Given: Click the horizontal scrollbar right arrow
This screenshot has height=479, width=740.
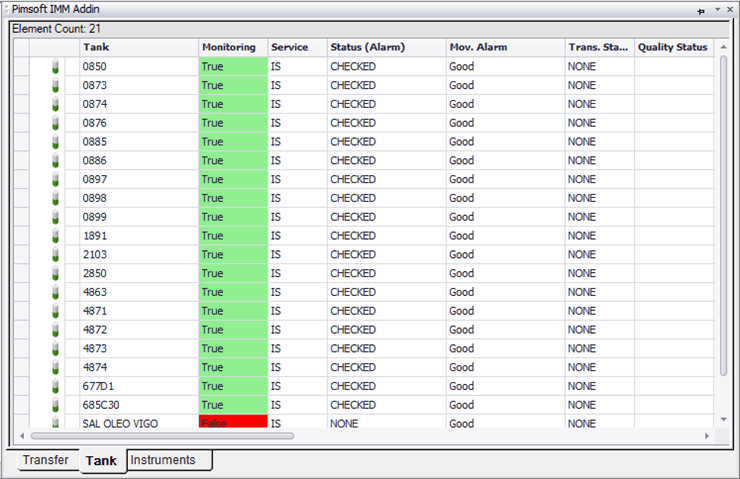Looking at the screenshot, I should (x=707, y=436).
